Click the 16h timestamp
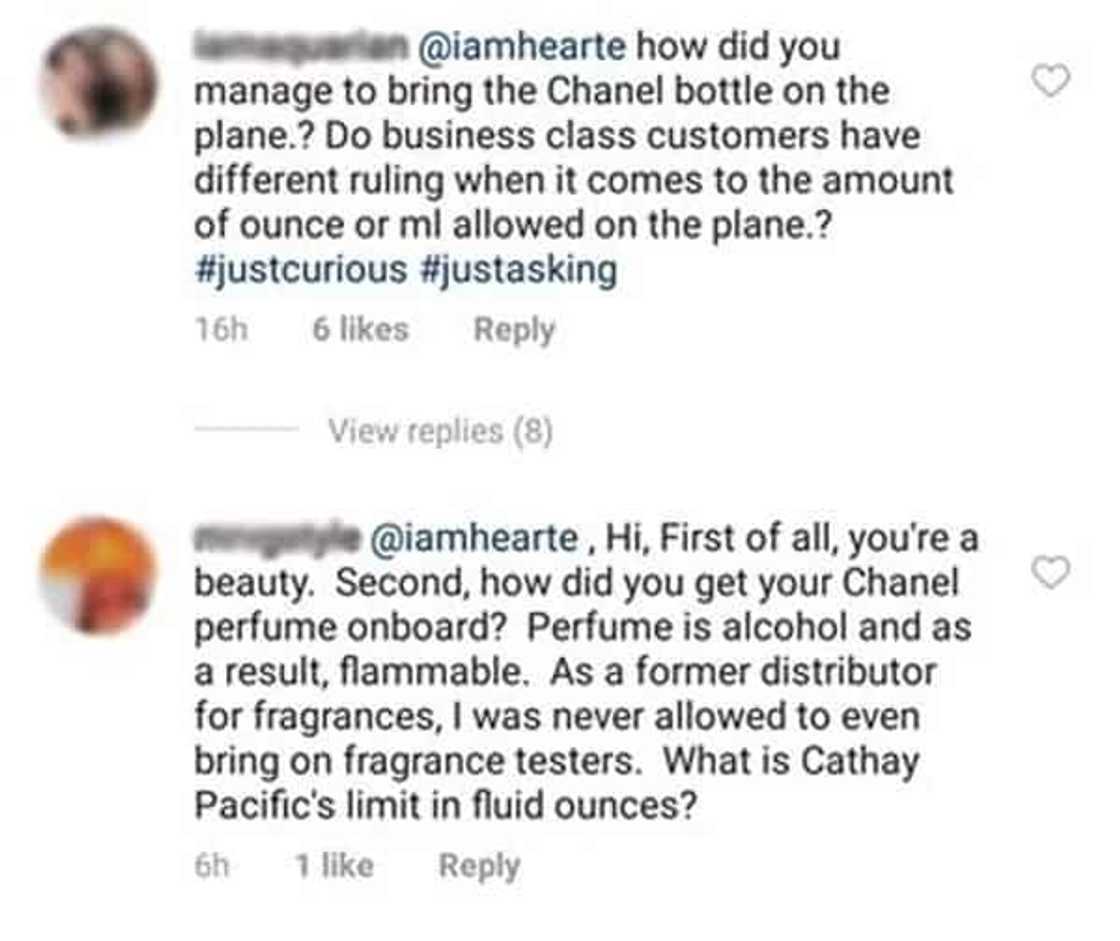Image resolution: width=1120 pixels, height=941 pixels. click(221, 330)
